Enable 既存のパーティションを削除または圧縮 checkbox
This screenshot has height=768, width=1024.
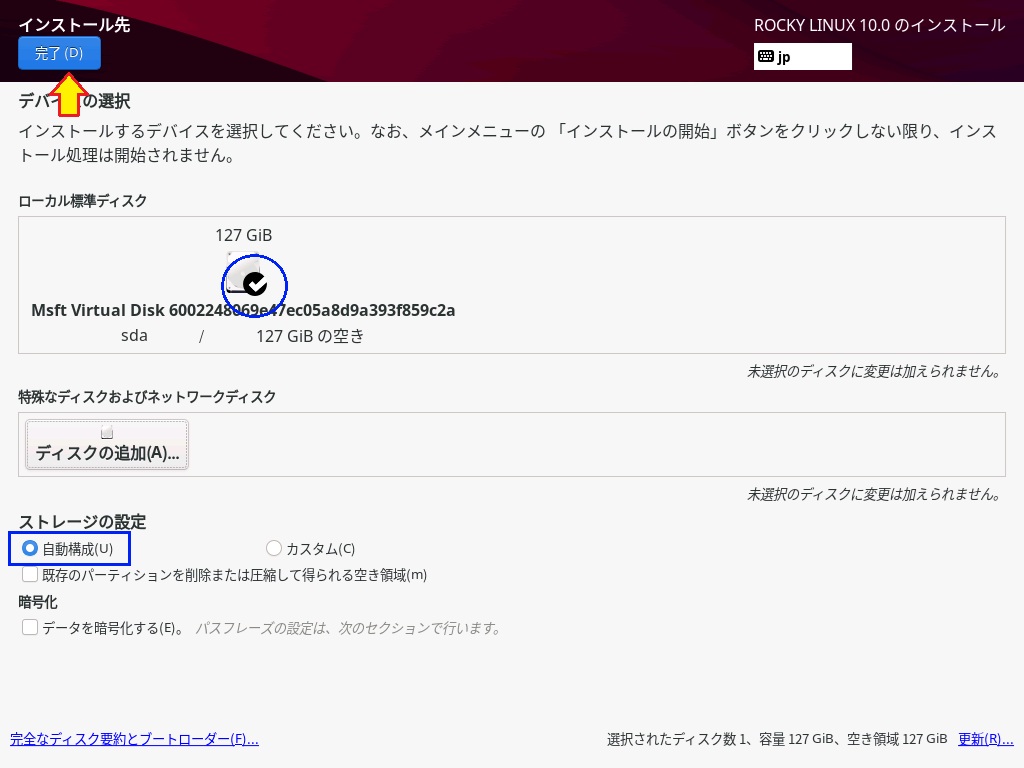tap(30, 575)
